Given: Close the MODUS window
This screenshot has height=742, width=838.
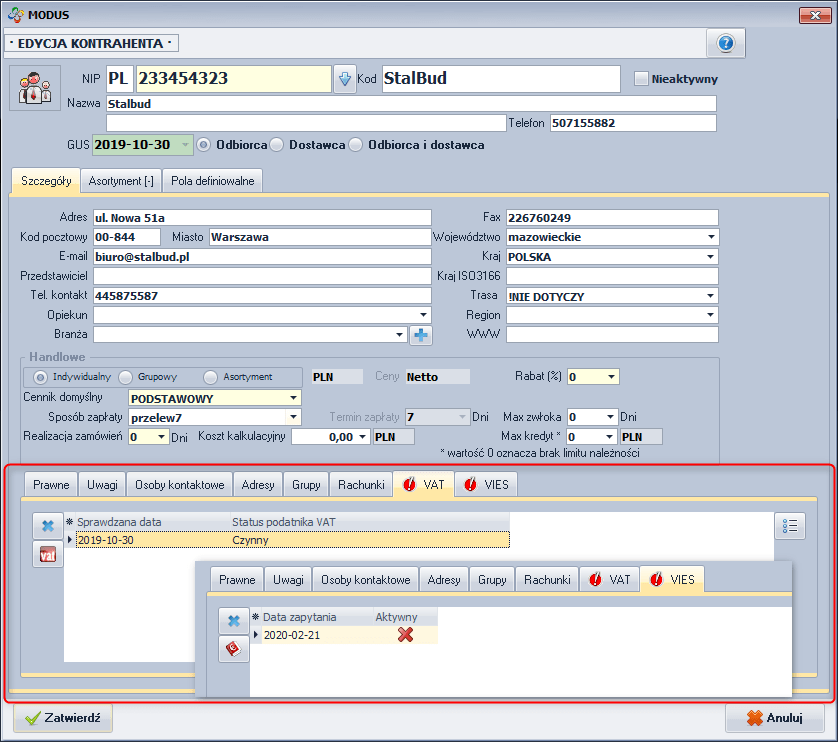Looking at the screenshot, I should click(815, 15).
